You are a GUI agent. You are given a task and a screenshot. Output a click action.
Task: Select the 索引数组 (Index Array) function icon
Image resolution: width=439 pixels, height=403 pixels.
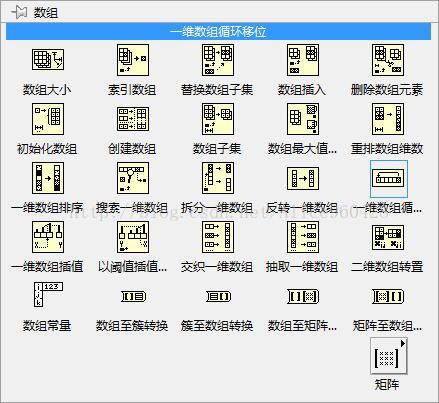point(133,60)
